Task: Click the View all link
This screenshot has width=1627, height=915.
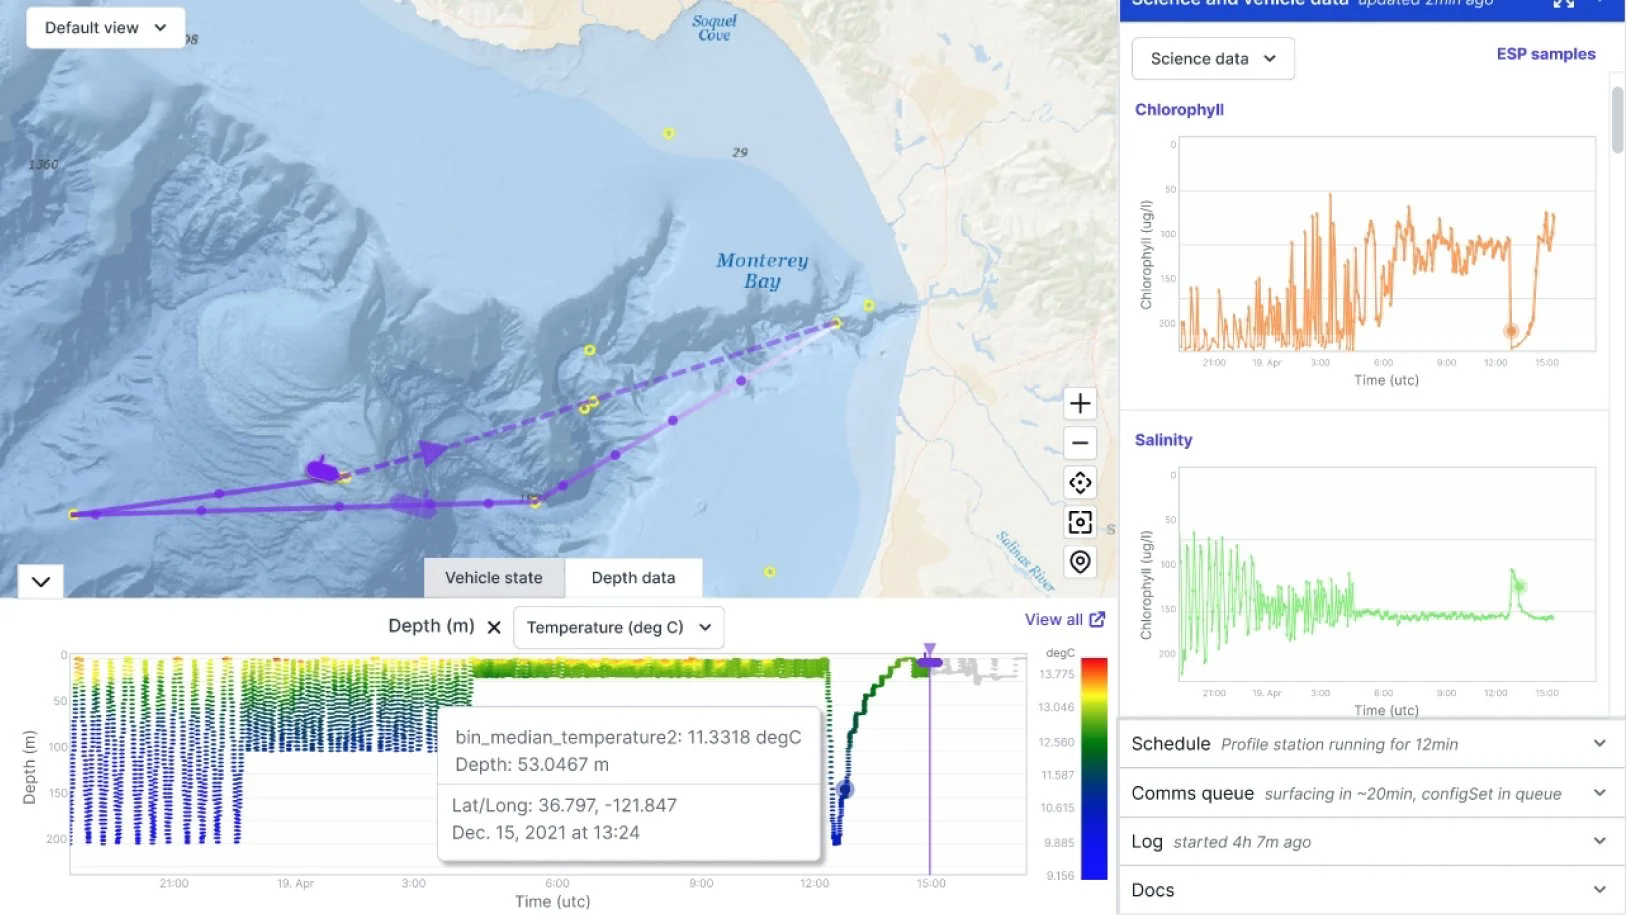Action: (1053, 620)
